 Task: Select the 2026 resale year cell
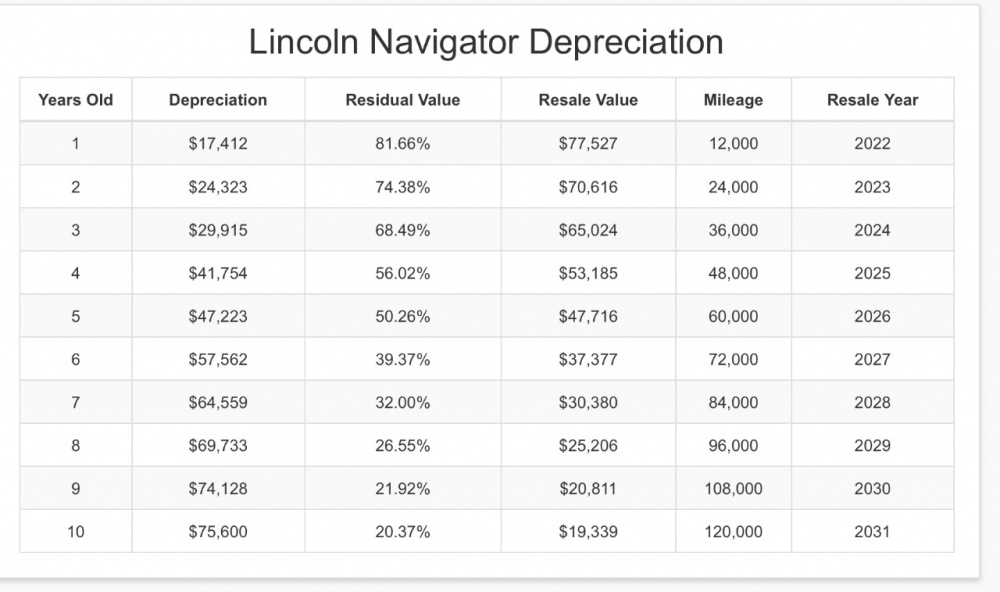click(x=872, y=316)
